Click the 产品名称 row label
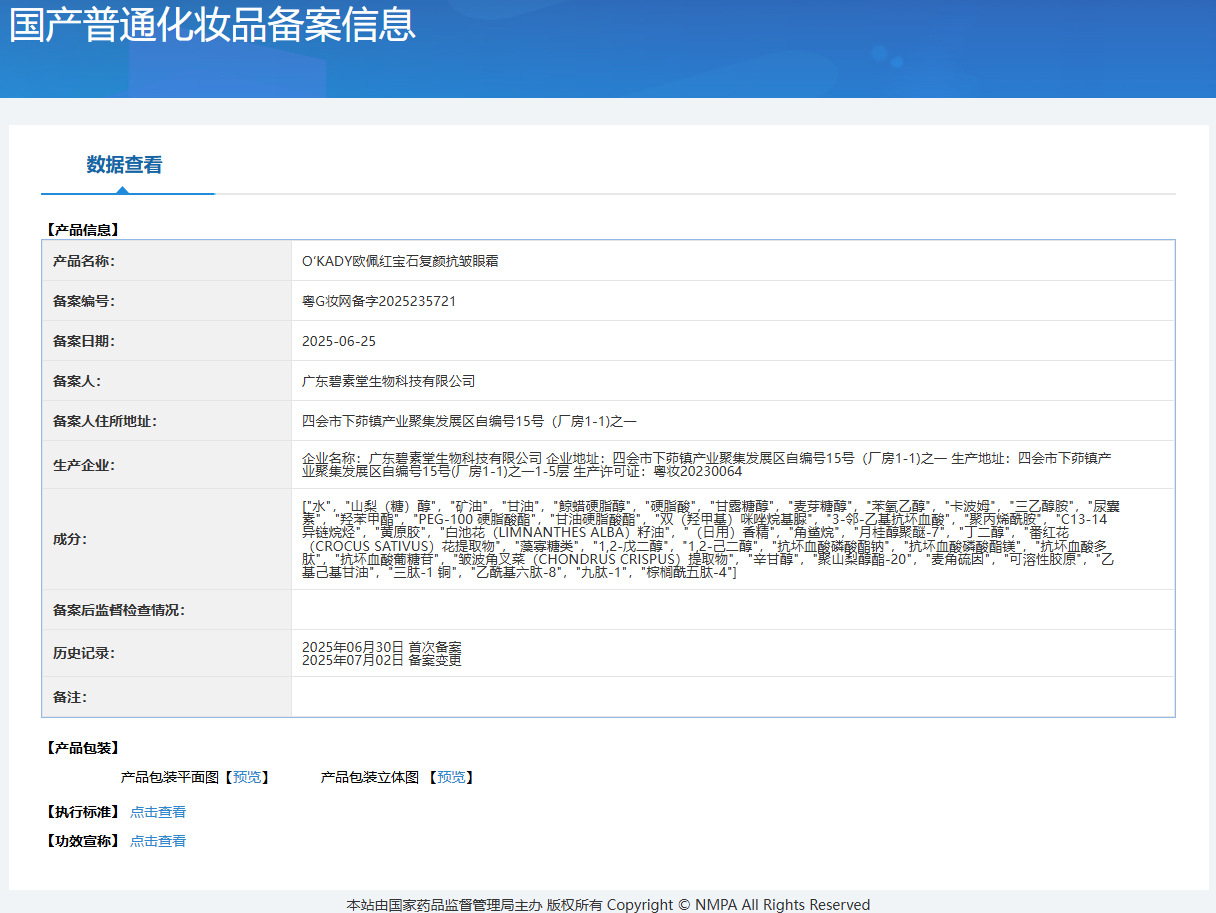Image resolution: width=1216 pixels, height=913 pixels. [84, 261]
